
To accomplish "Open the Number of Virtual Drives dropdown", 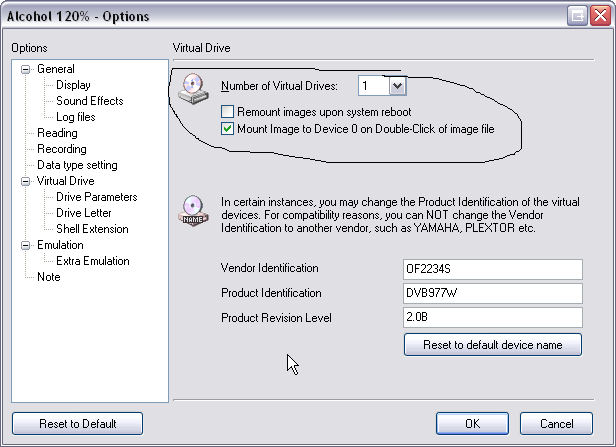I will [396, 87].
